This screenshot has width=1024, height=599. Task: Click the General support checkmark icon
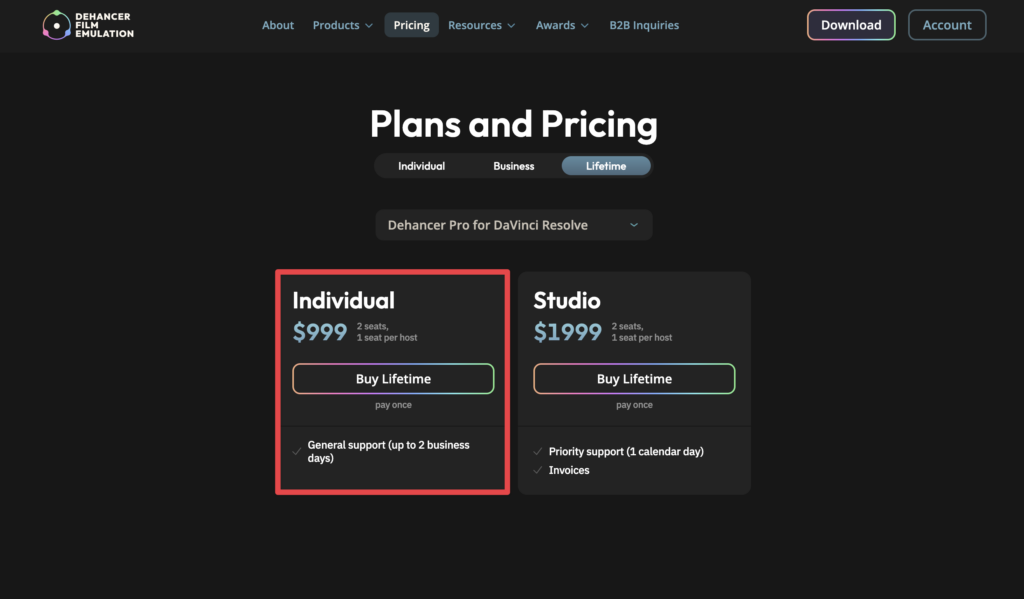click(x=297, y=451)
